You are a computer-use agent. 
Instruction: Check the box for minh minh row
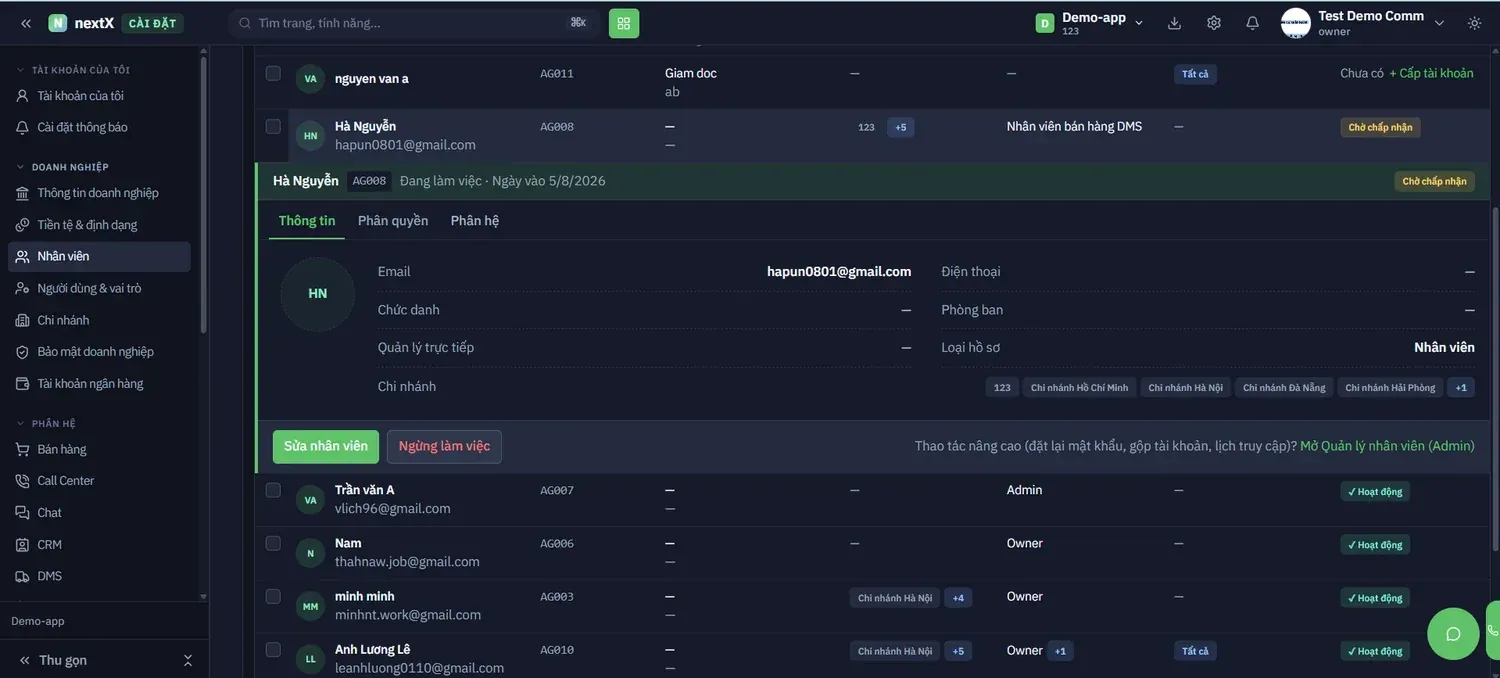pos(273,596)
